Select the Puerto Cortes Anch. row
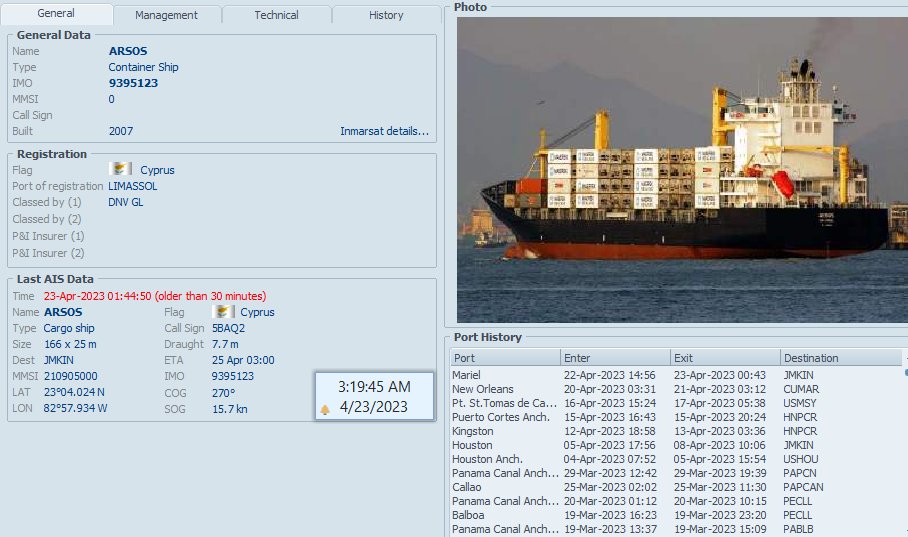This screenshot has width=908, height=537. (x=676, y=417)
